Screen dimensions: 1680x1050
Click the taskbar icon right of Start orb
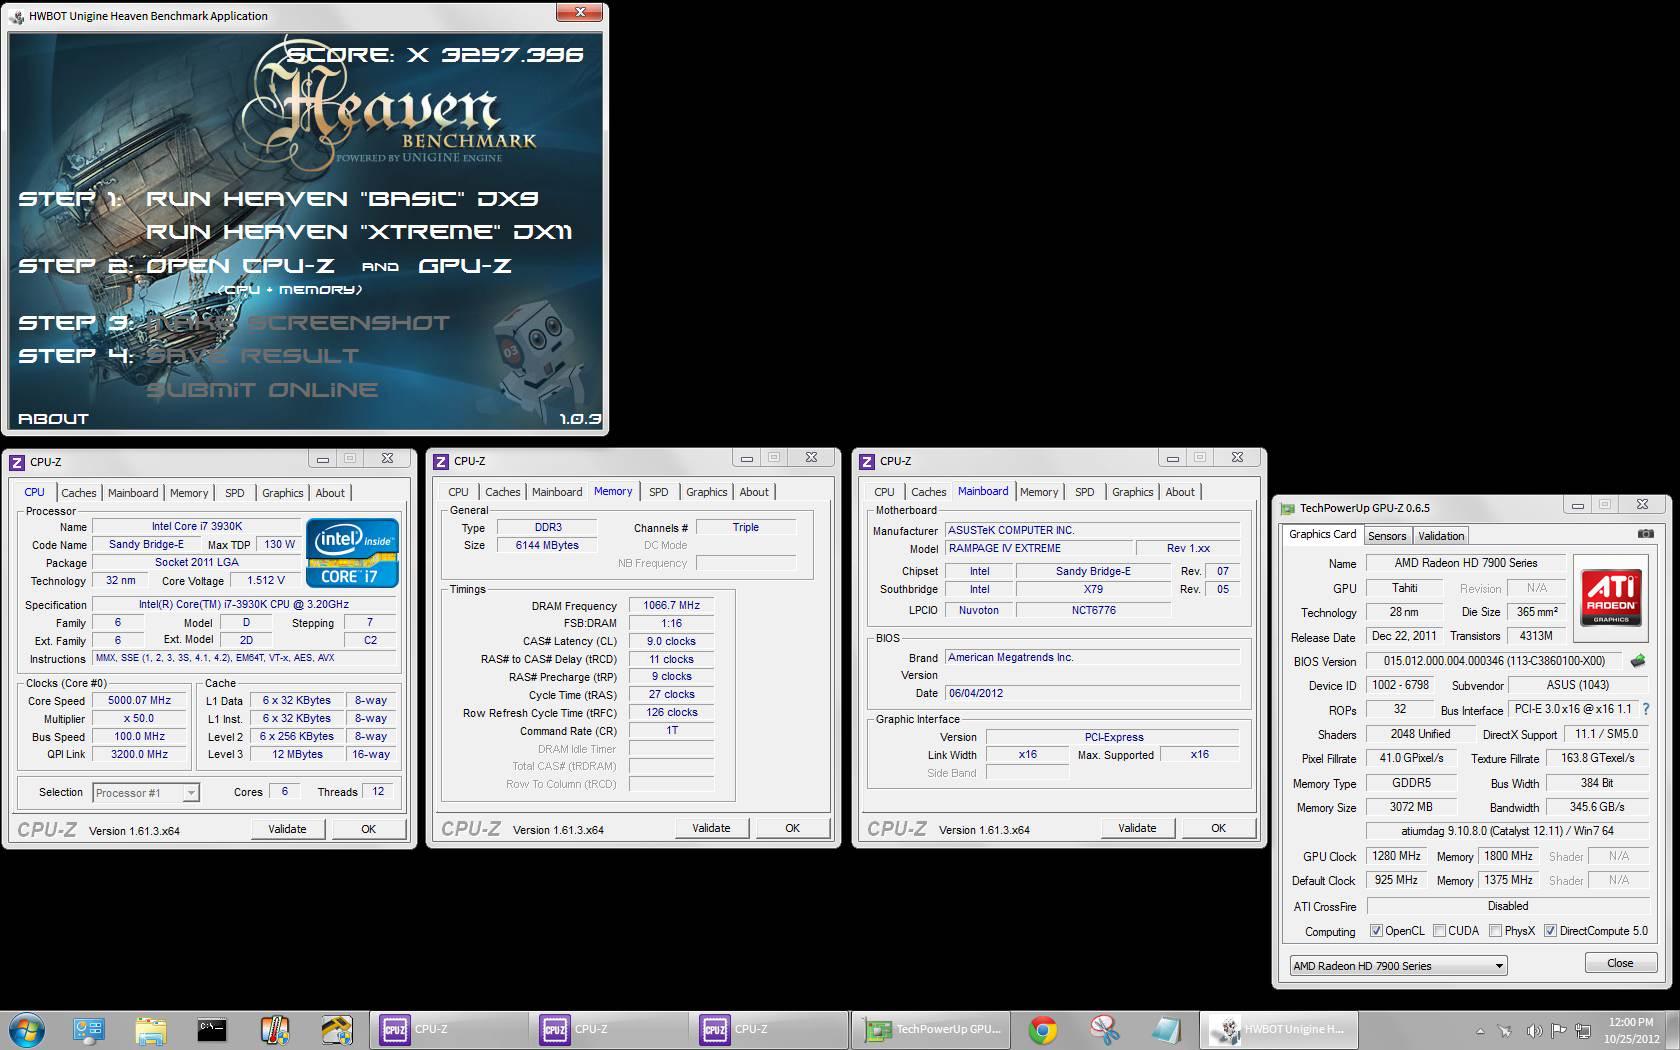coord(88,1029)
